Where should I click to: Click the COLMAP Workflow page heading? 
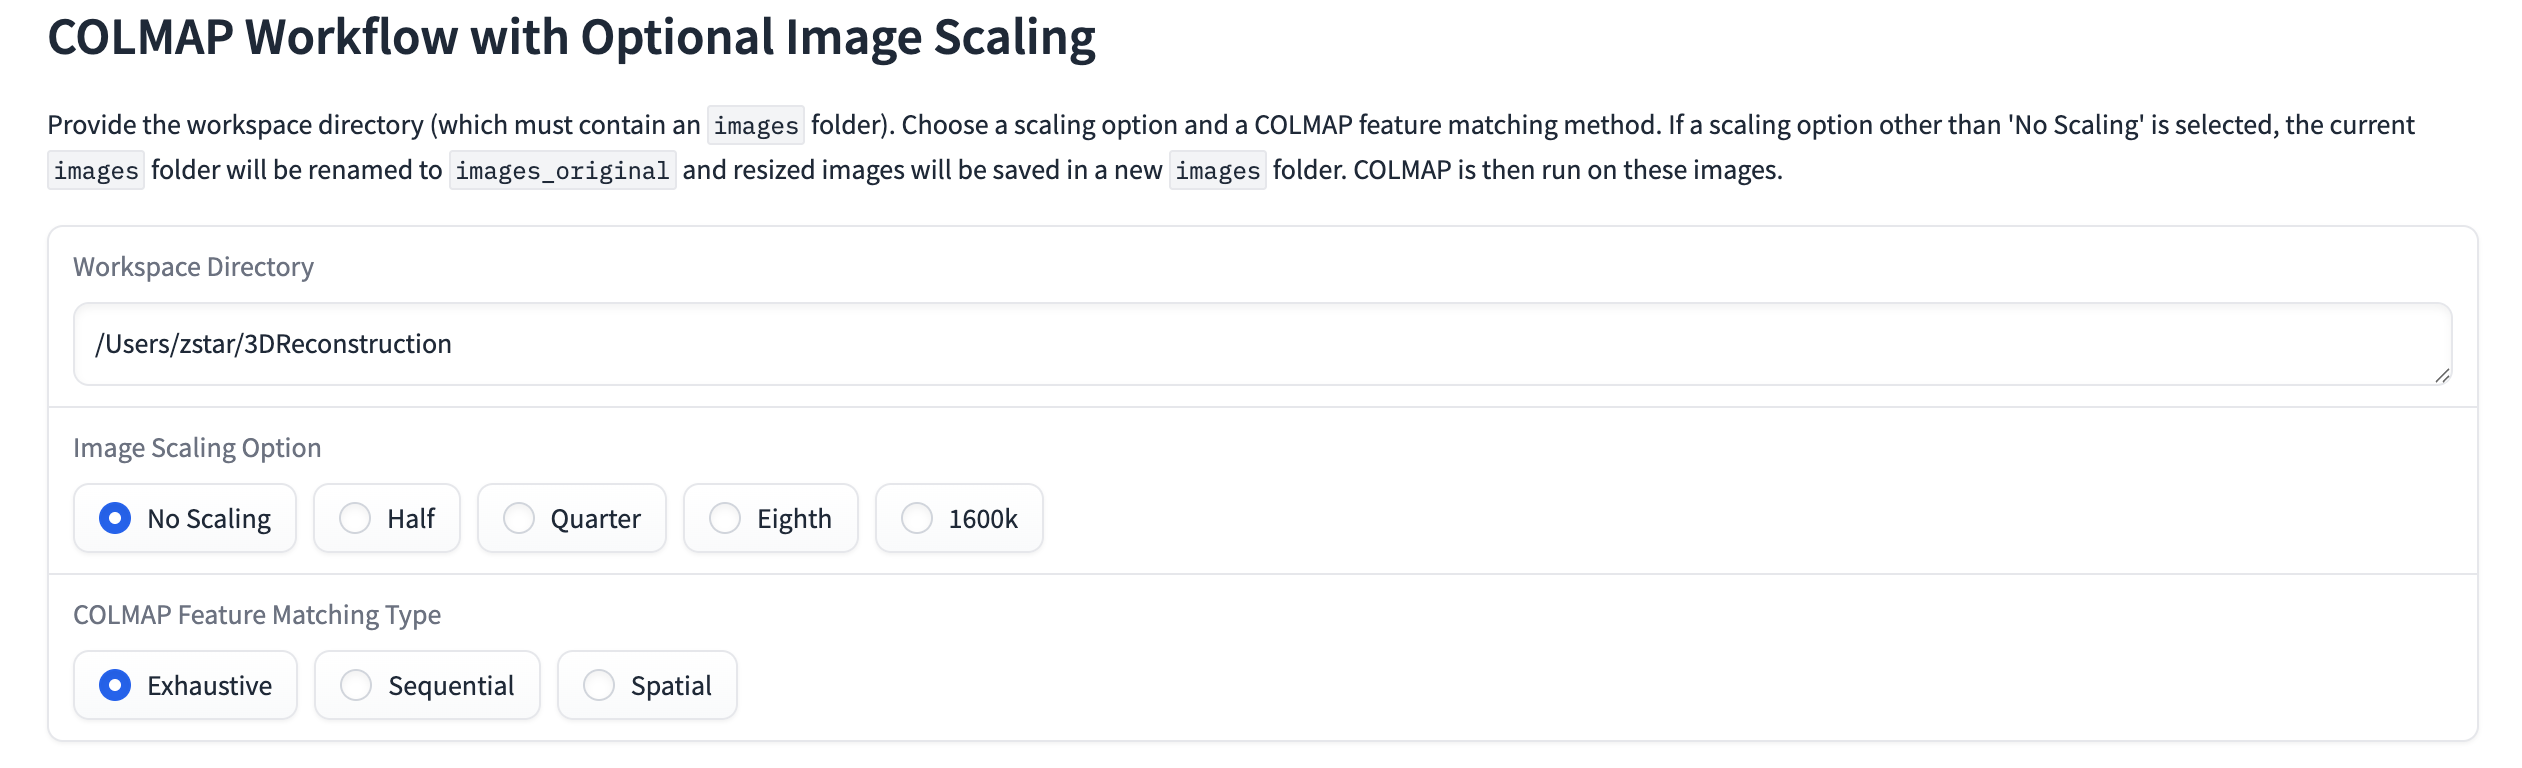[571, 38]
